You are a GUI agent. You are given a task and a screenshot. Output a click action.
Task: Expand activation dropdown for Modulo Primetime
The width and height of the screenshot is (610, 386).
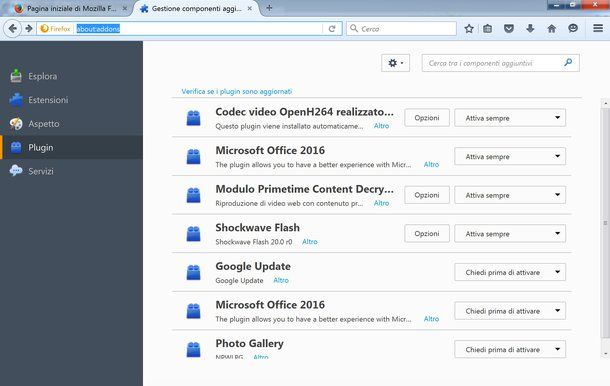click(x=510, y=195)
